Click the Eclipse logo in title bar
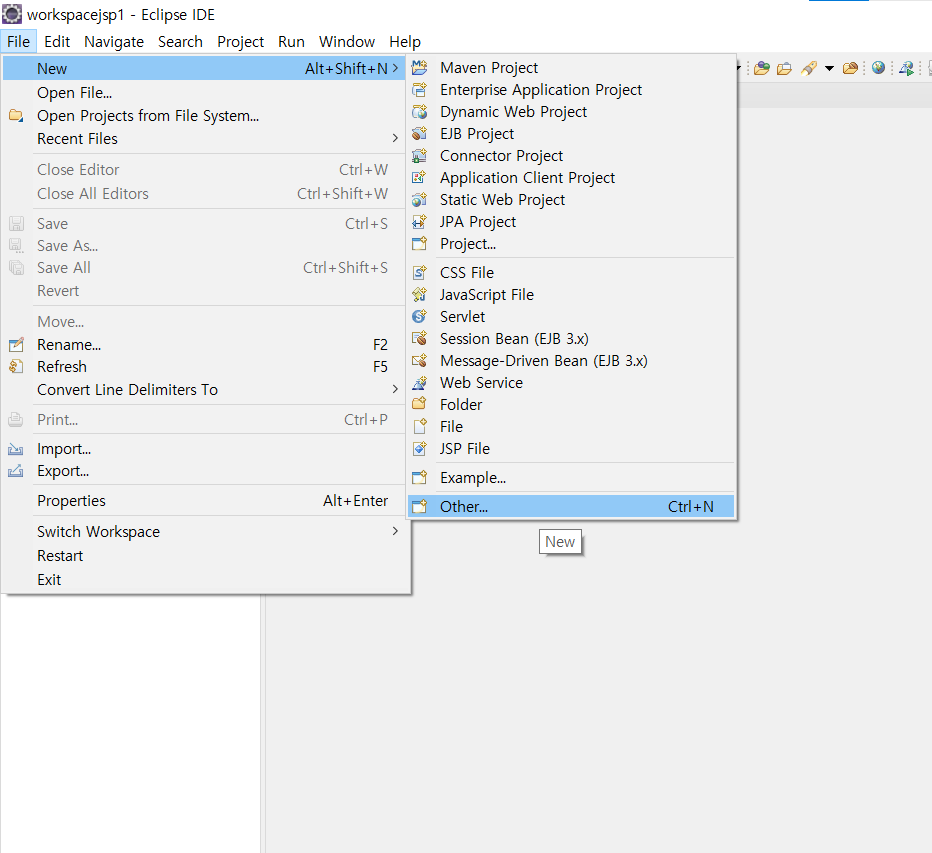The width and height of the screenshot is (932, 853). point(12,14)
